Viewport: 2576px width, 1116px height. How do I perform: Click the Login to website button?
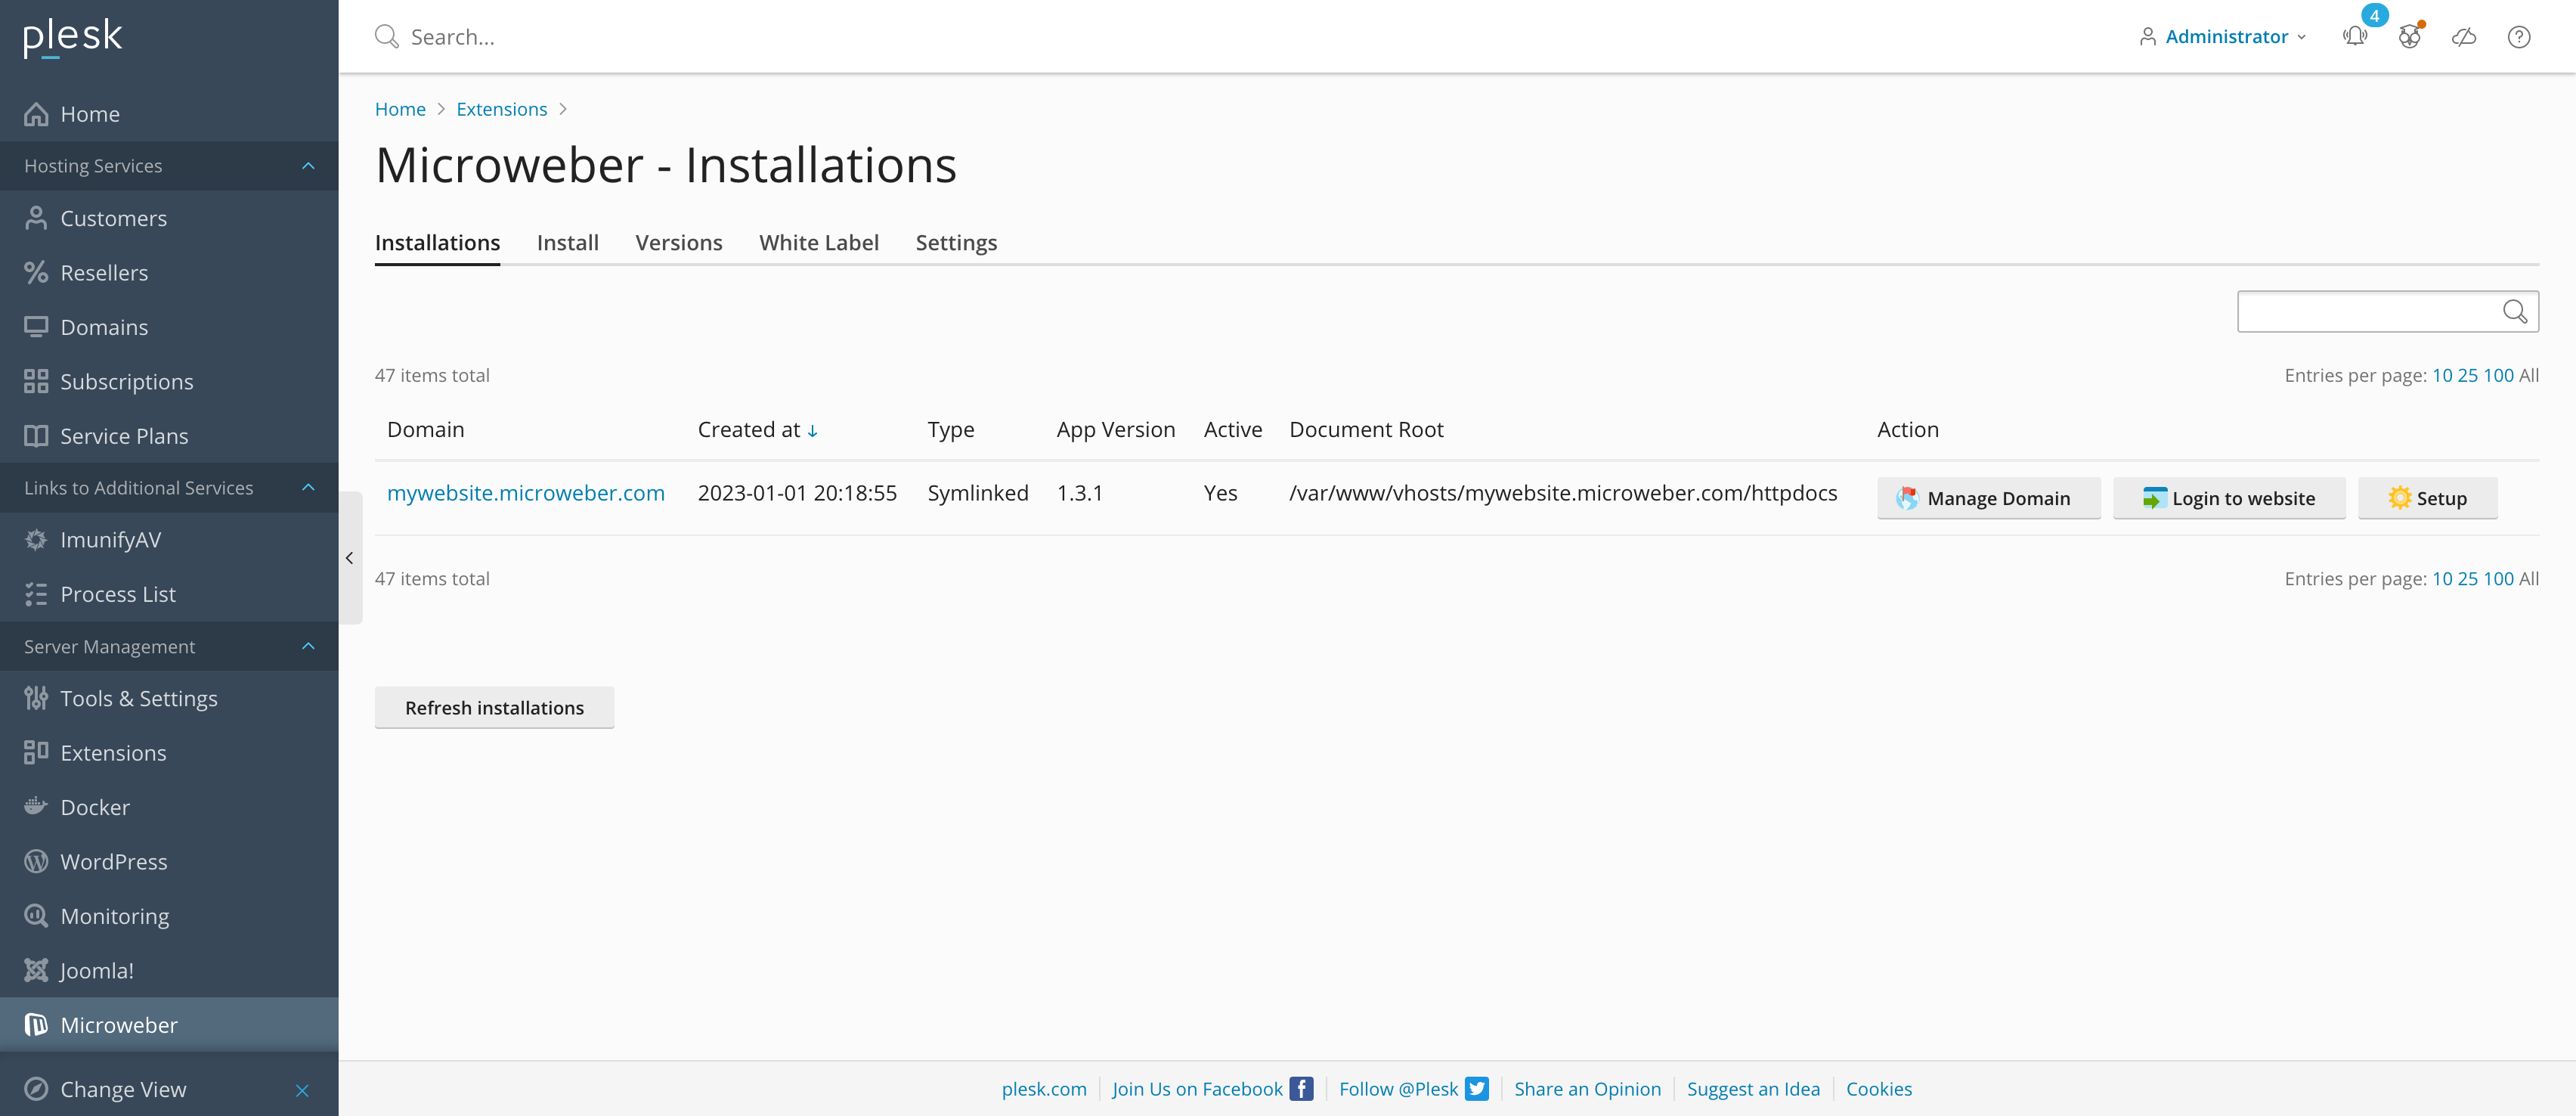pos(2228,498)
